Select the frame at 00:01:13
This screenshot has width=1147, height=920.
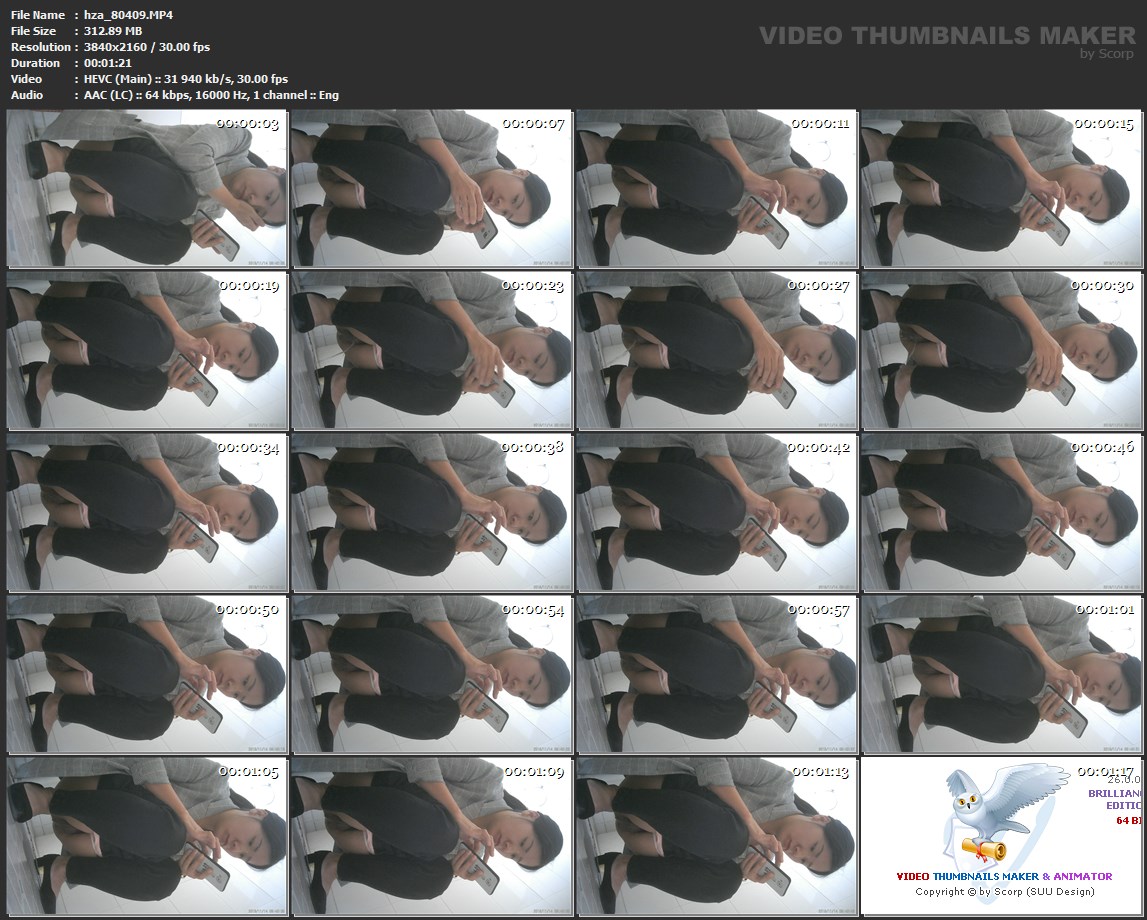click(x=716, y=836)
